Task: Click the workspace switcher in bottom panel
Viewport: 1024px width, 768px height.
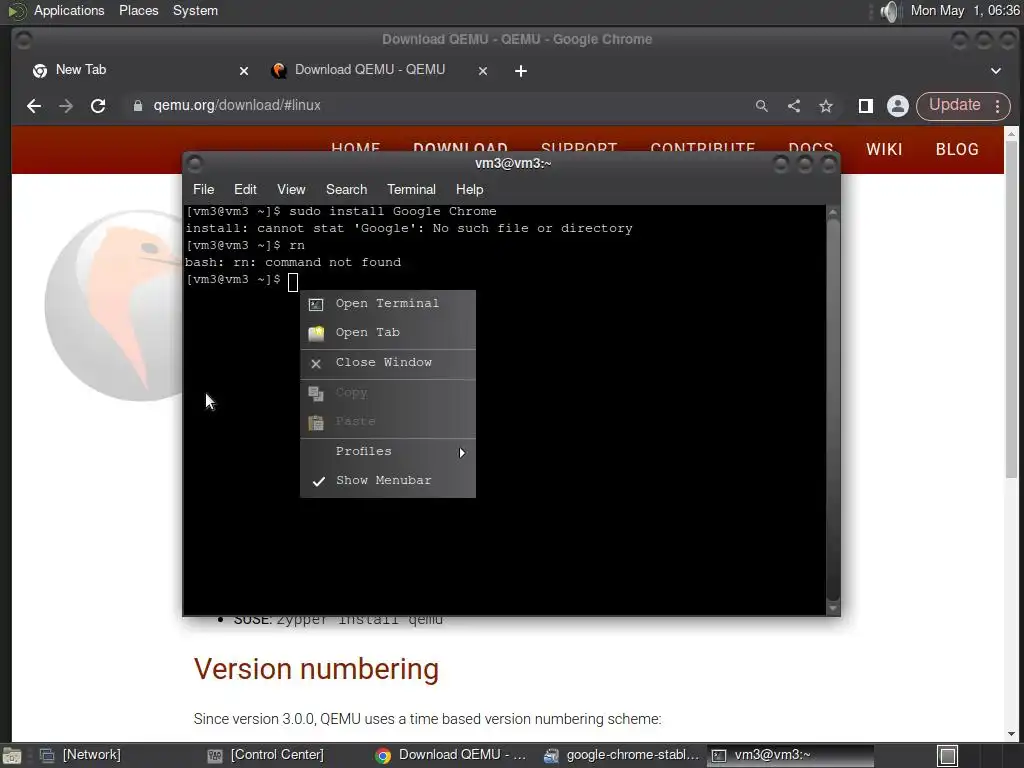Action: tap(948, 756)
